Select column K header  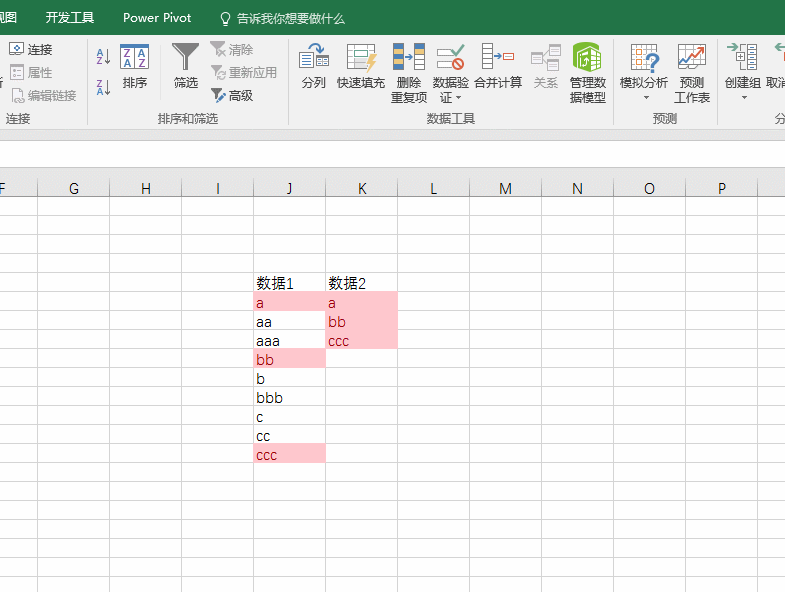(x=362, y=188)
